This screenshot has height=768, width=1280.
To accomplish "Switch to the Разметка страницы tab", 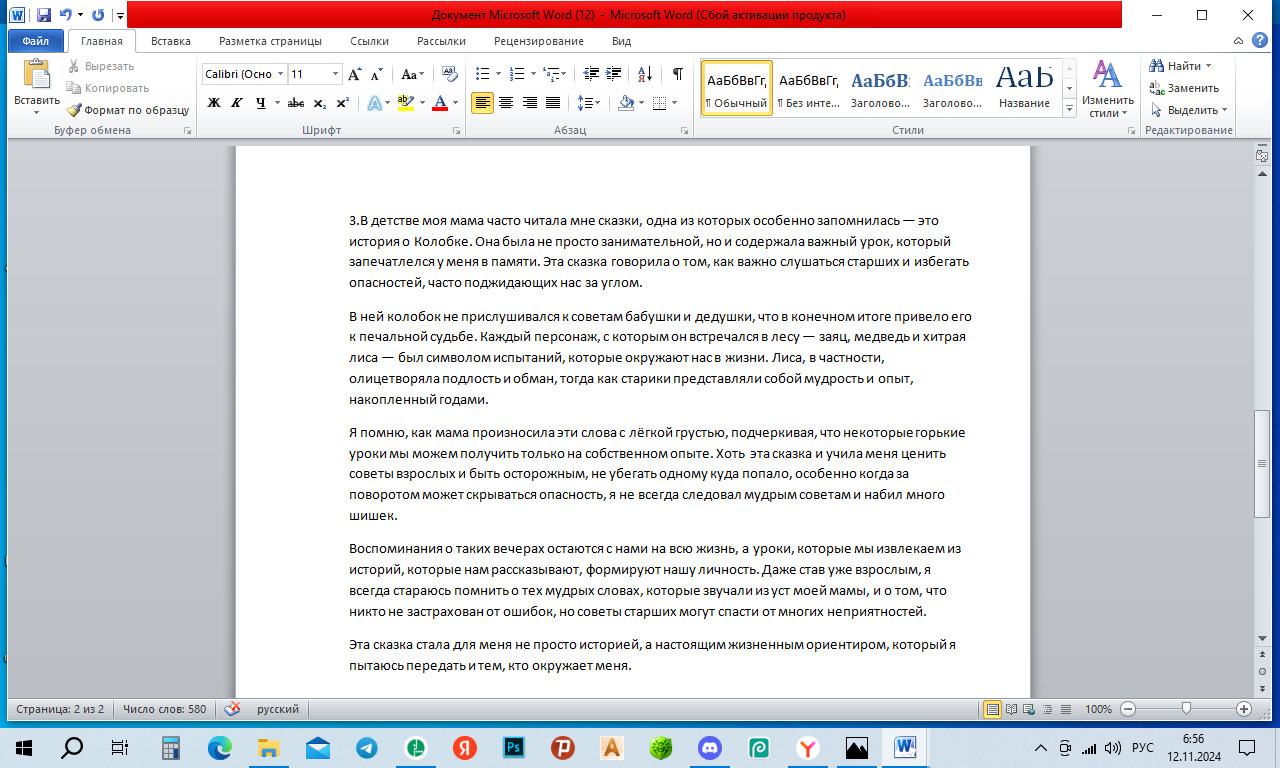I will (x=270, y=41).
